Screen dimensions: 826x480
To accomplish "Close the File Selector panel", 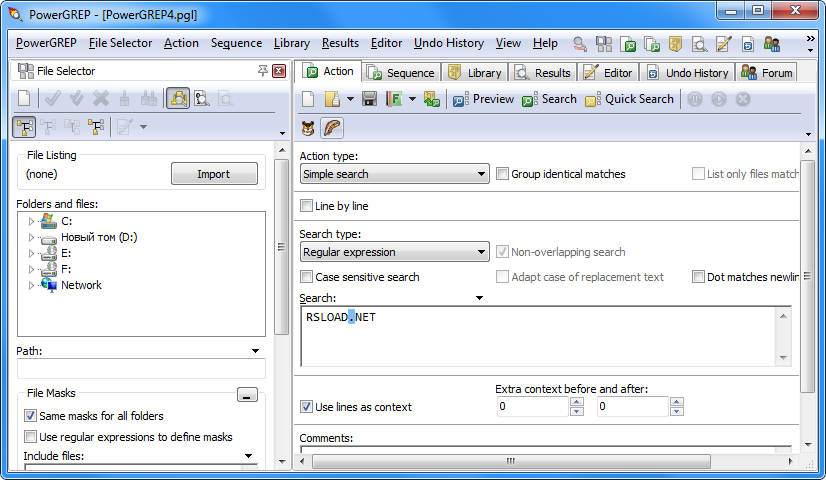I will pyautogui.click(x=279, y=71).
